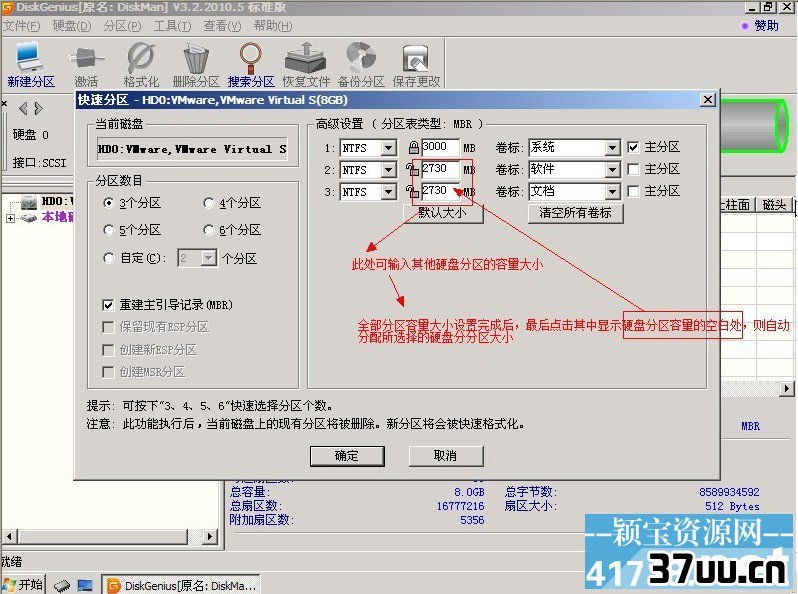Select HD0 disk icon in tree
Viewport: 798px width, 594px height.
pos(30,202)
